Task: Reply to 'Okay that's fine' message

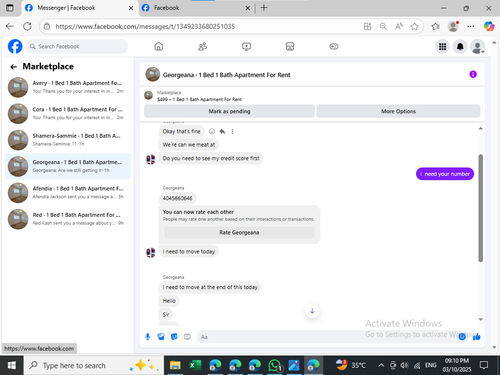Action: tap(222, 131)
